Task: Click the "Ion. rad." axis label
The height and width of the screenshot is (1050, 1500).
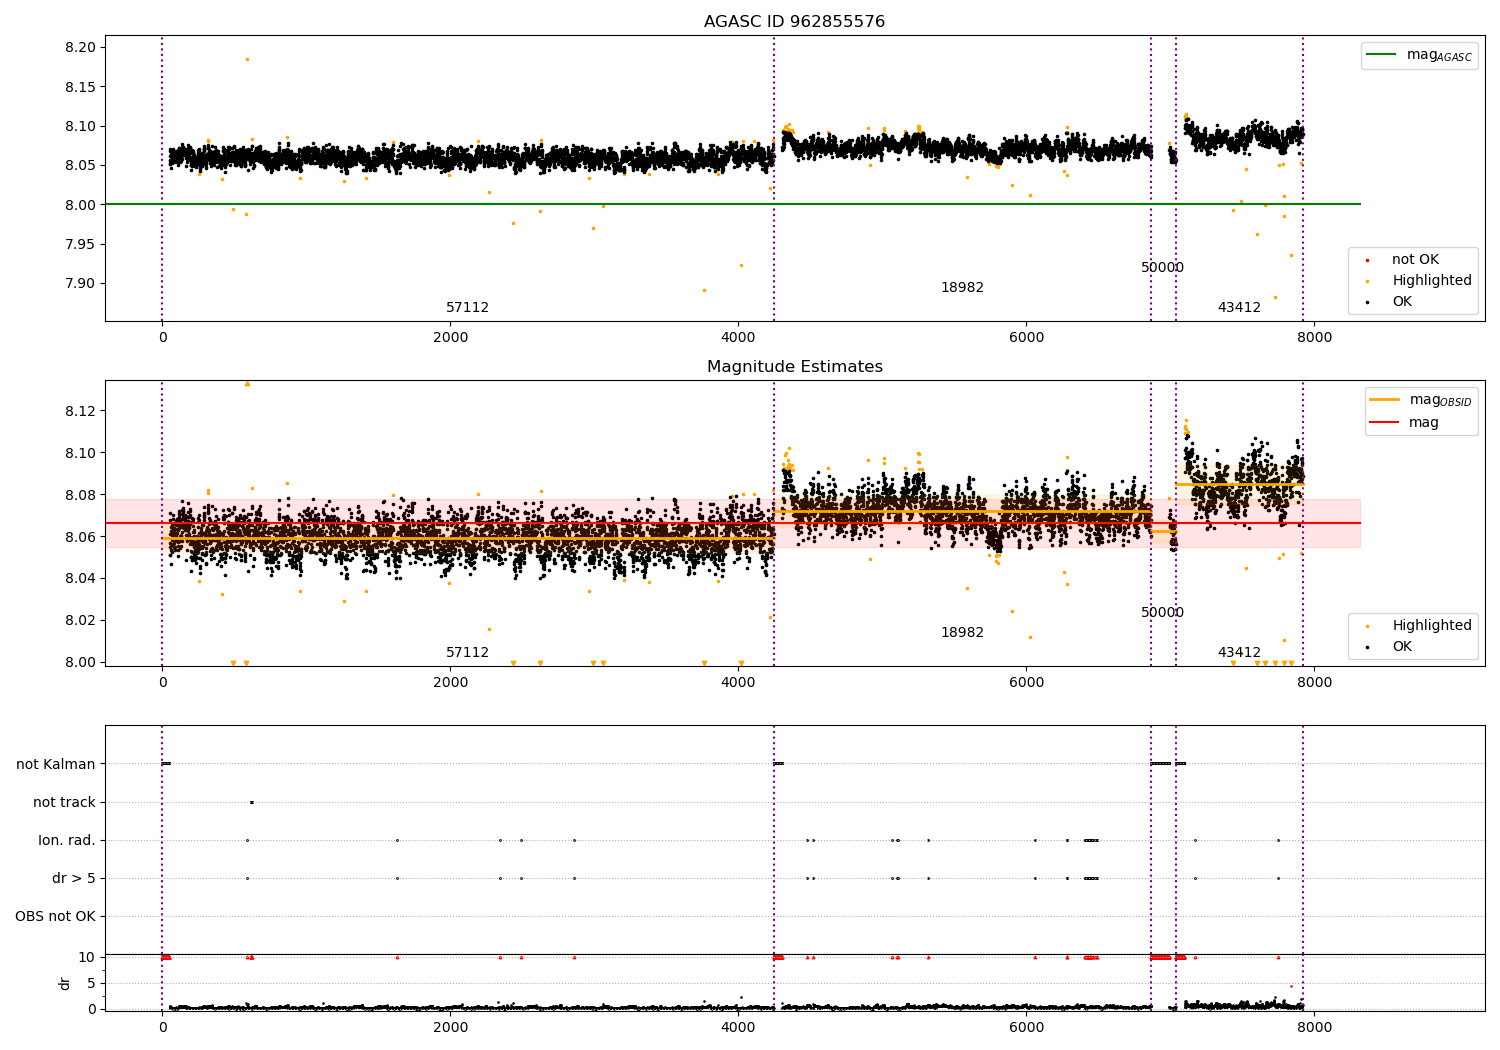Action: tap(67, 841)
